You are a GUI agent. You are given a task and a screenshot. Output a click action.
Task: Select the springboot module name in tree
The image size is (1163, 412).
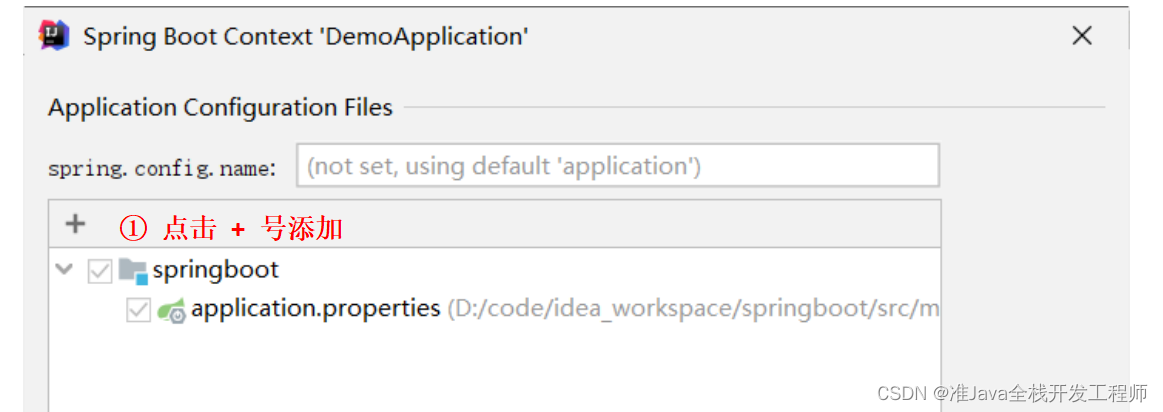pos(215,270)
